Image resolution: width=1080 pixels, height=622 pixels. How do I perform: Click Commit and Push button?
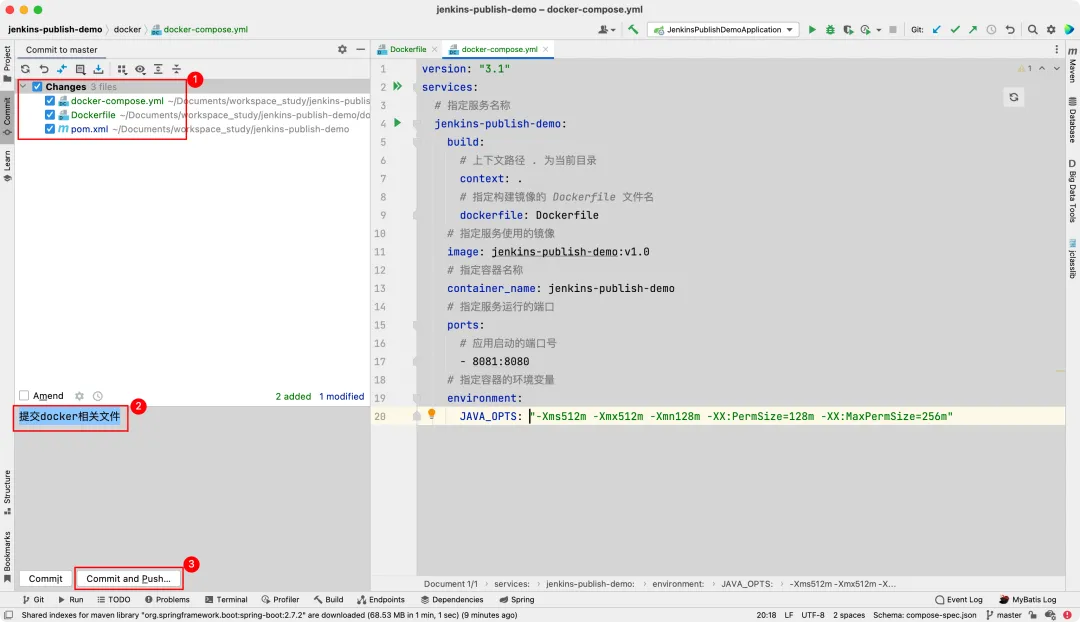coord(129,579)
